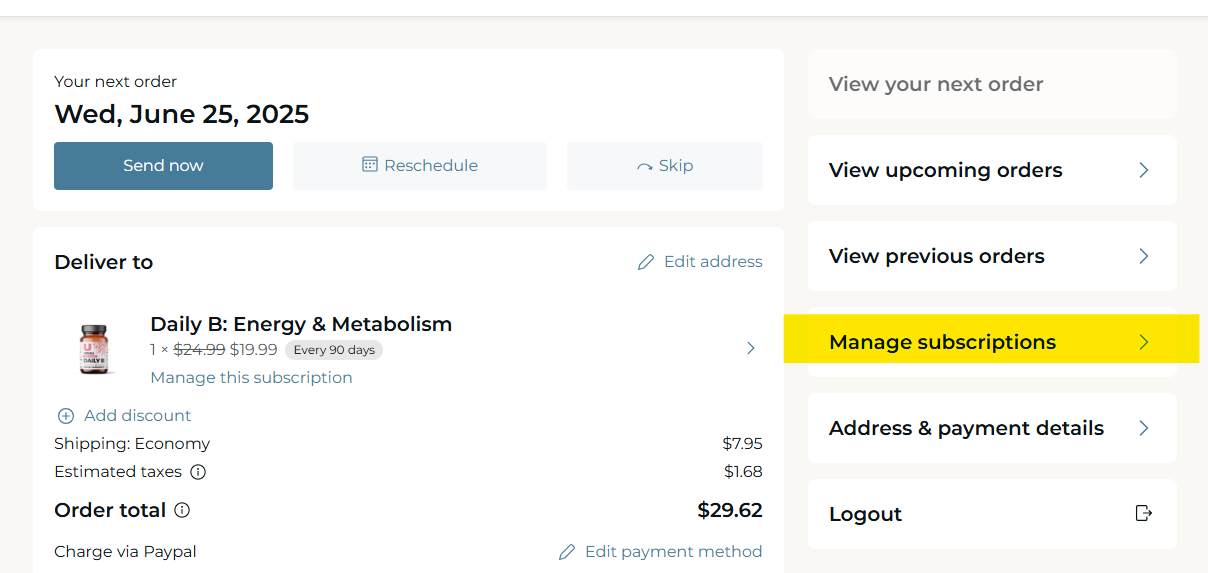This screenshot has height=573, width=1208.
Task: Open View previous orders chevron
Action: click(1144, 256)
